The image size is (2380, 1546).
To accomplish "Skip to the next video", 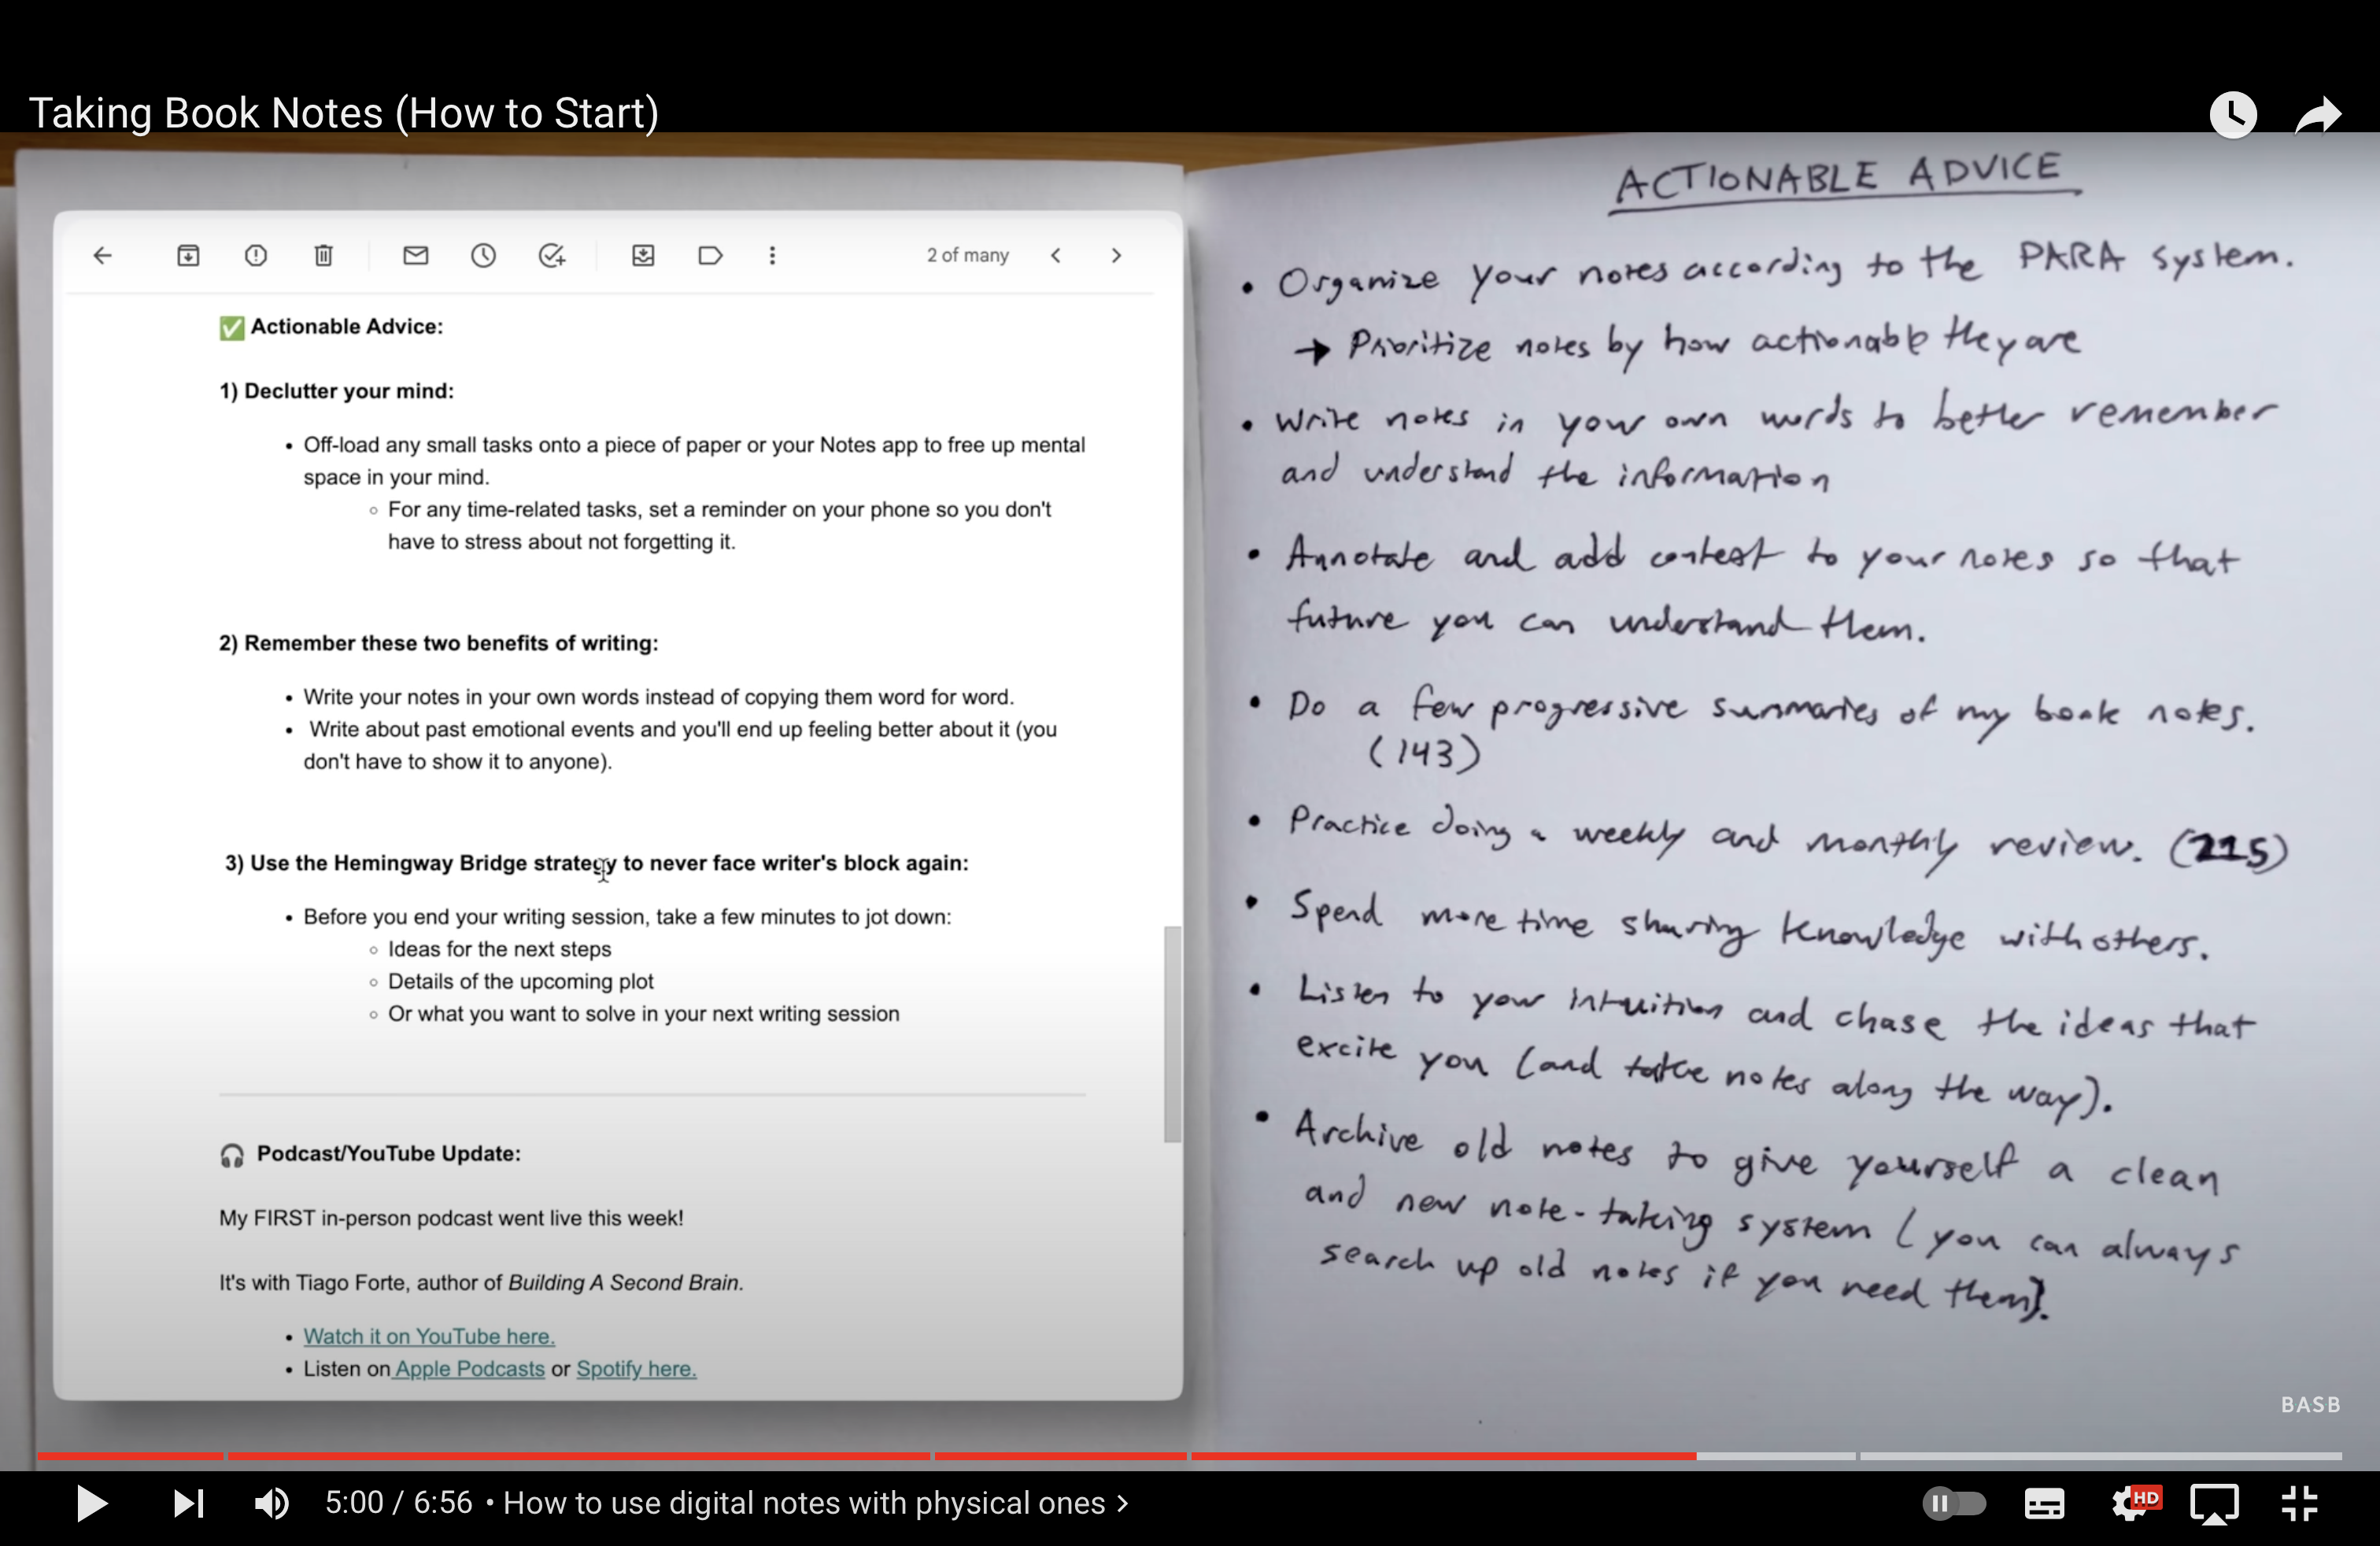I will (188, 1503).
